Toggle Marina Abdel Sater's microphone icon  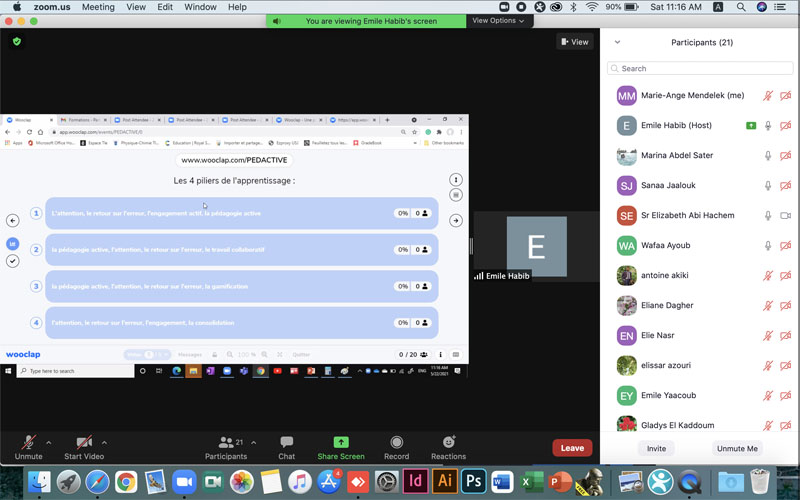[x=767, y=156]
